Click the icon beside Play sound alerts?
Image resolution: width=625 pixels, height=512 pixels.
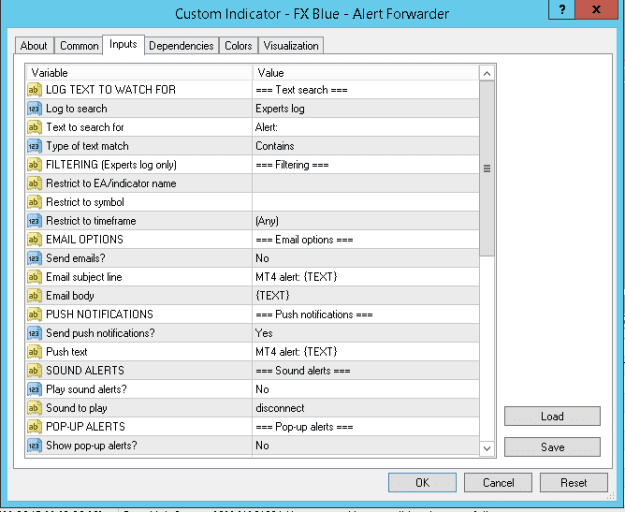34,389
